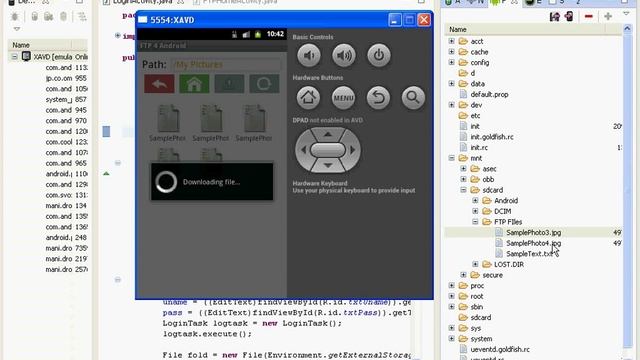The image size is (640, 360).
Task: Click the Path input field
Action: pos(227,64)
